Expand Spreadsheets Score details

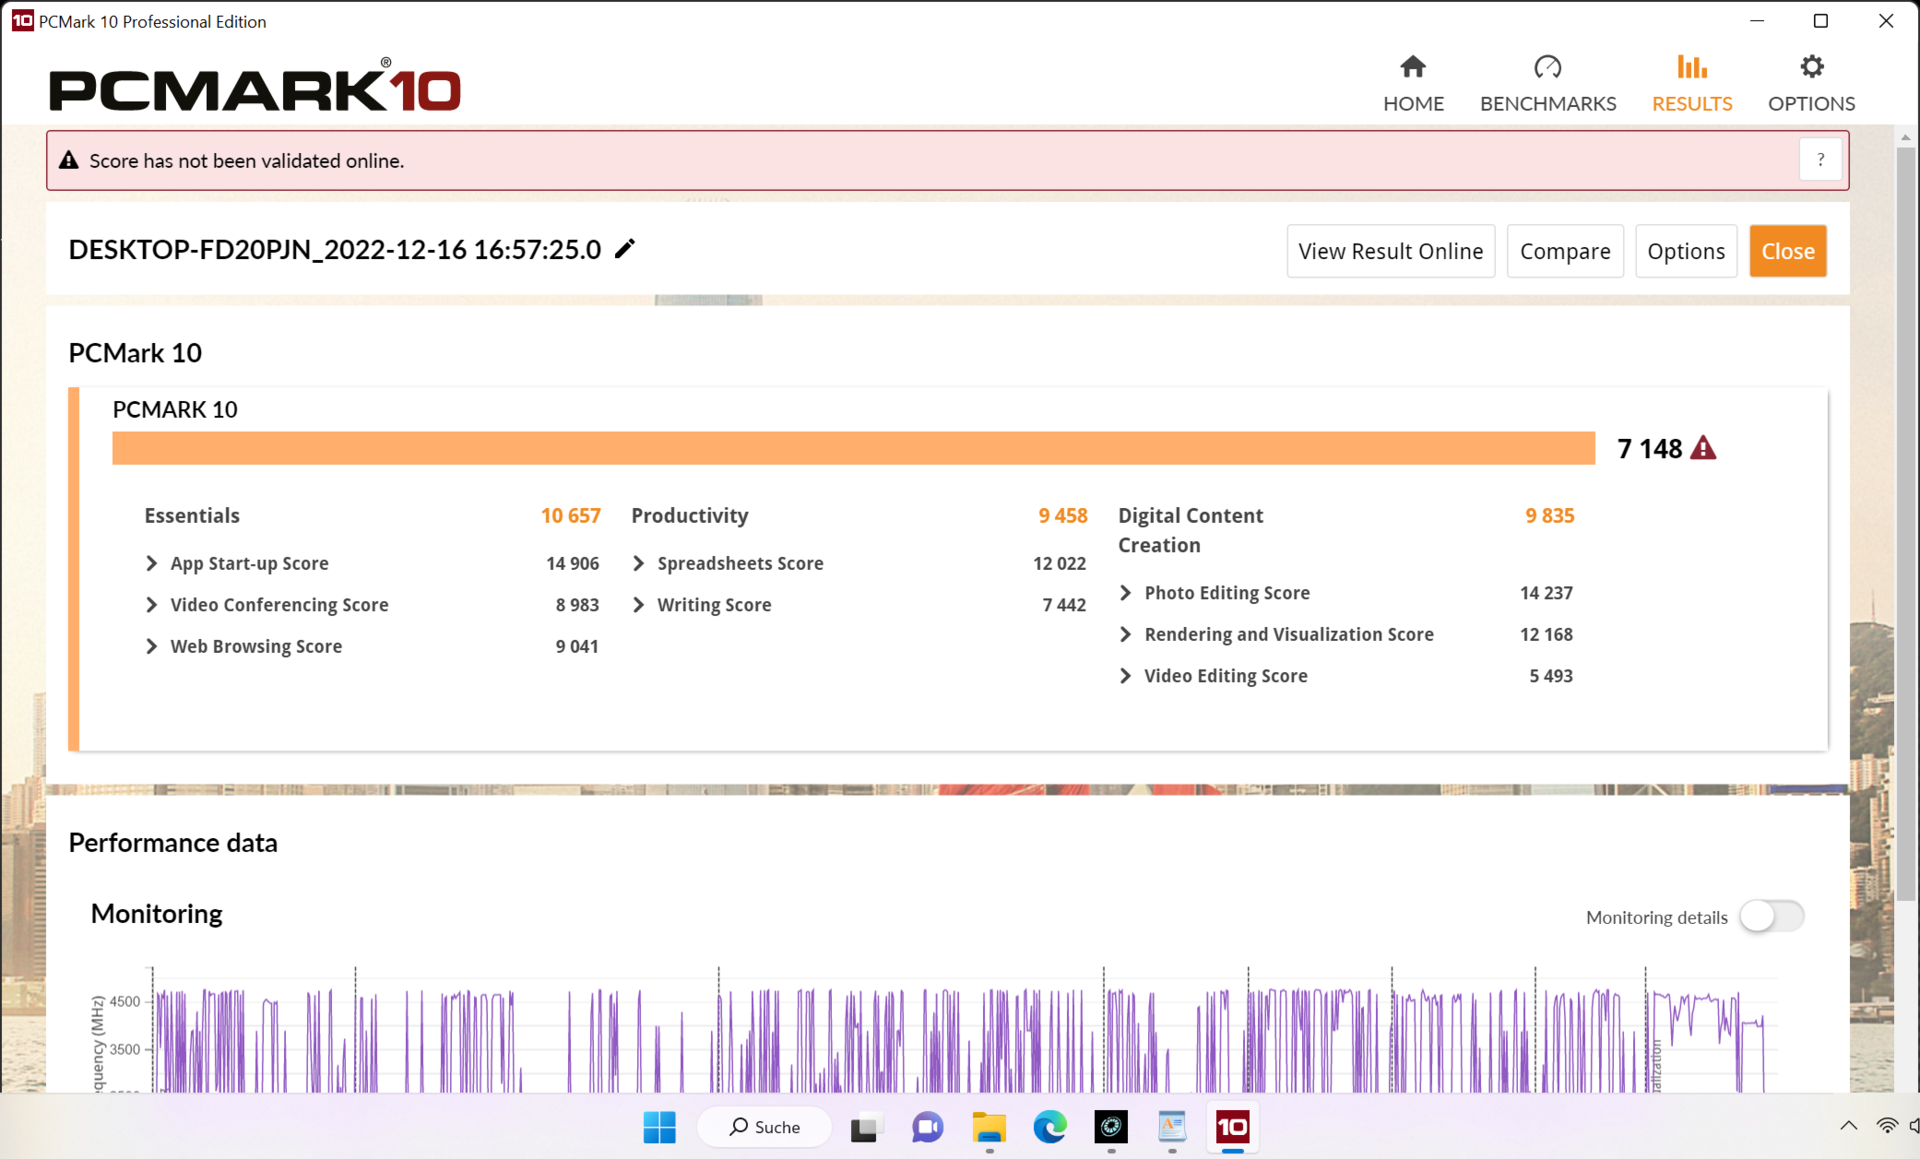(x=639, y=563)
